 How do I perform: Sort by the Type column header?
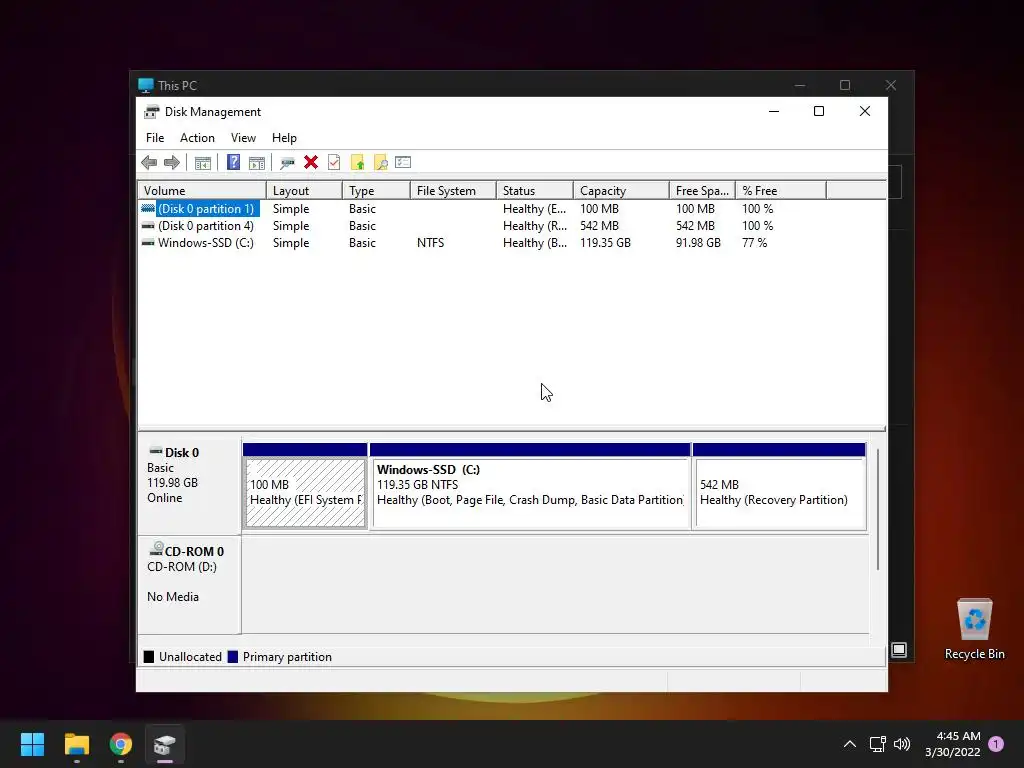click(376, 191)
